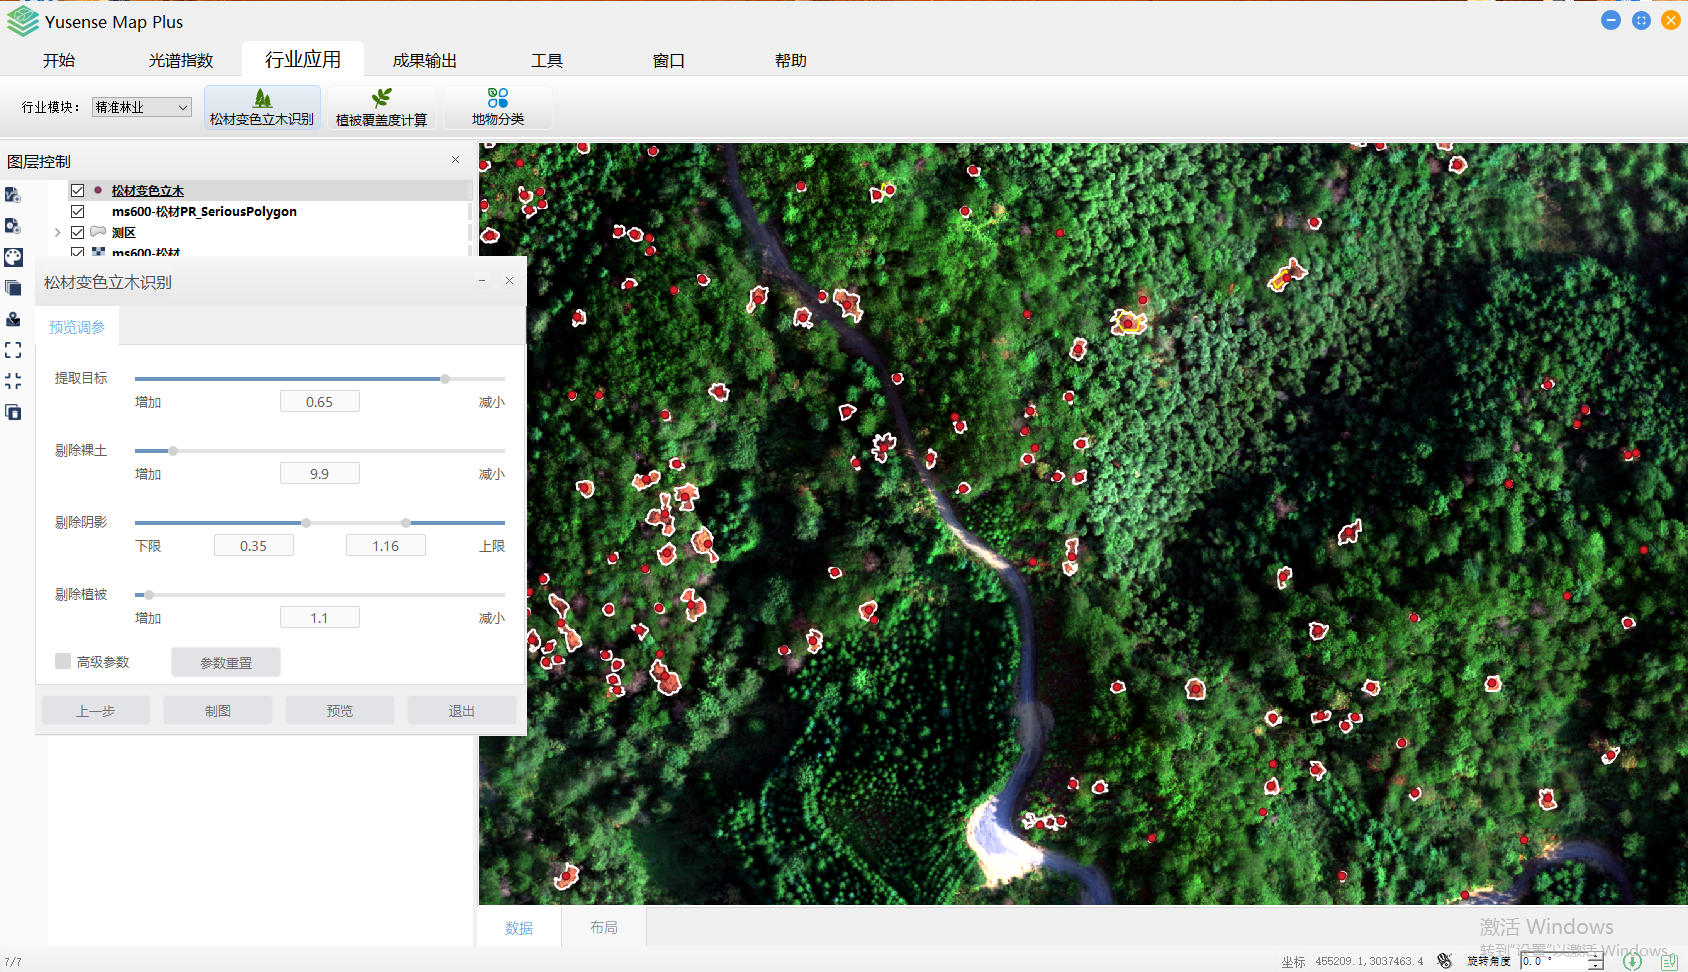Click the add vector layer sidebar icon

point(13,195)
